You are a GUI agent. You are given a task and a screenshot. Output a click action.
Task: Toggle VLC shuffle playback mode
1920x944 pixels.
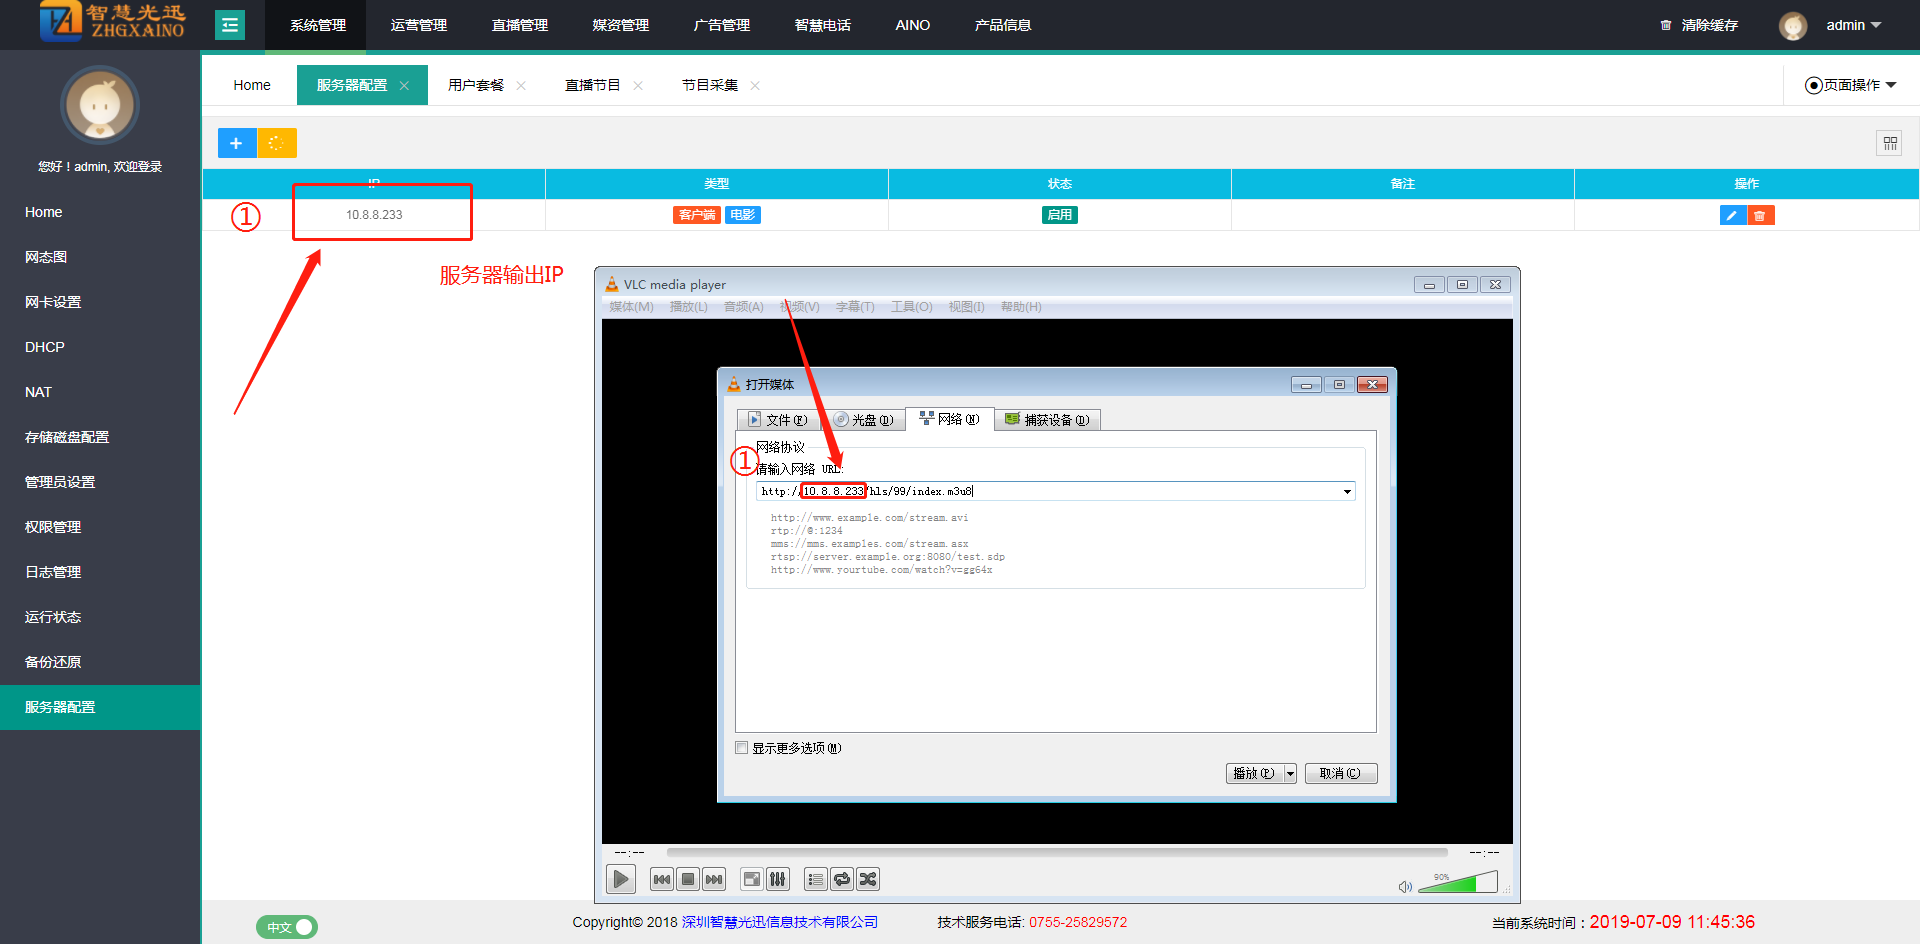868,879
